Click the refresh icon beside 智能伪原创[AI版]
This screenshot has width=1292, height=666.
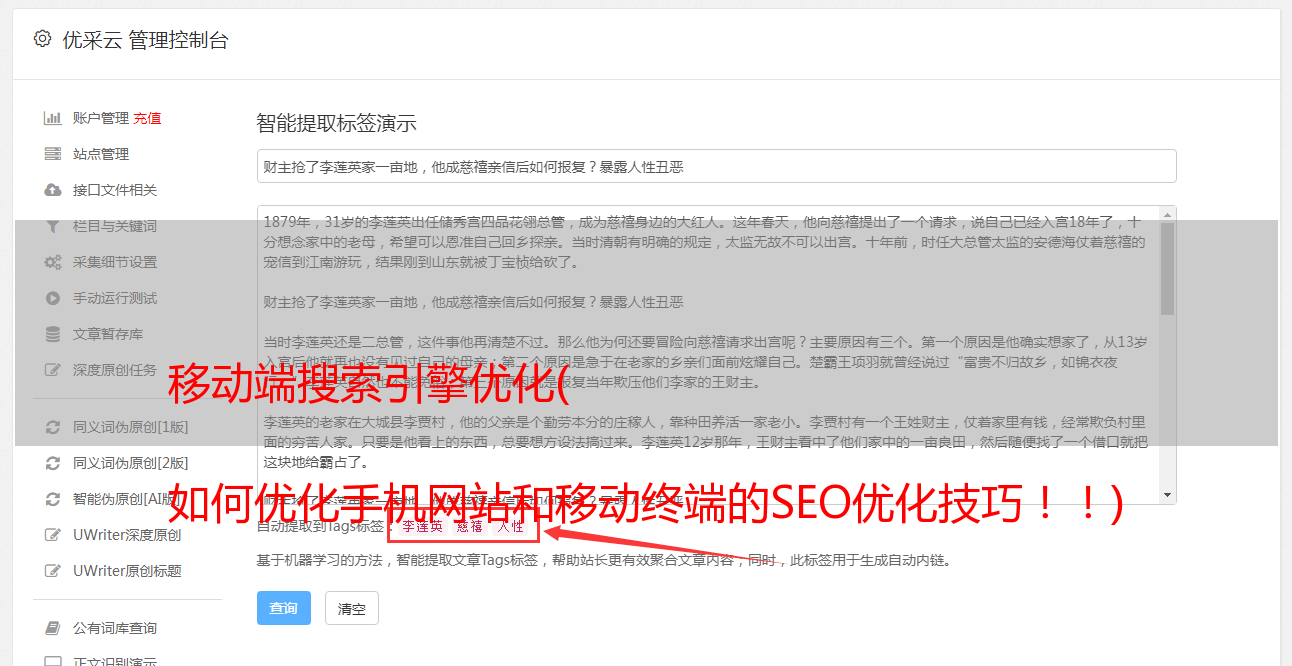coord(53,499)
